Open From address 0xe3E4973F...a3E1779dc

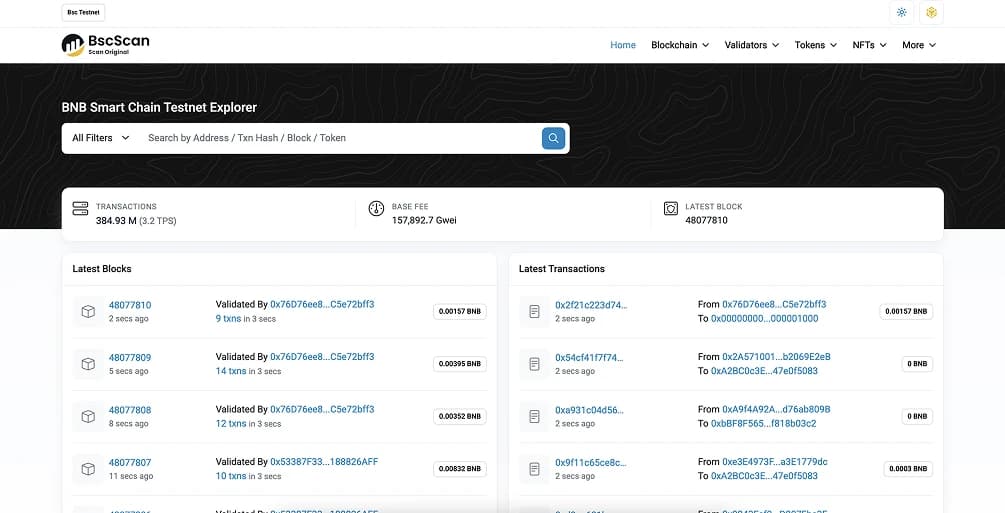775,462
